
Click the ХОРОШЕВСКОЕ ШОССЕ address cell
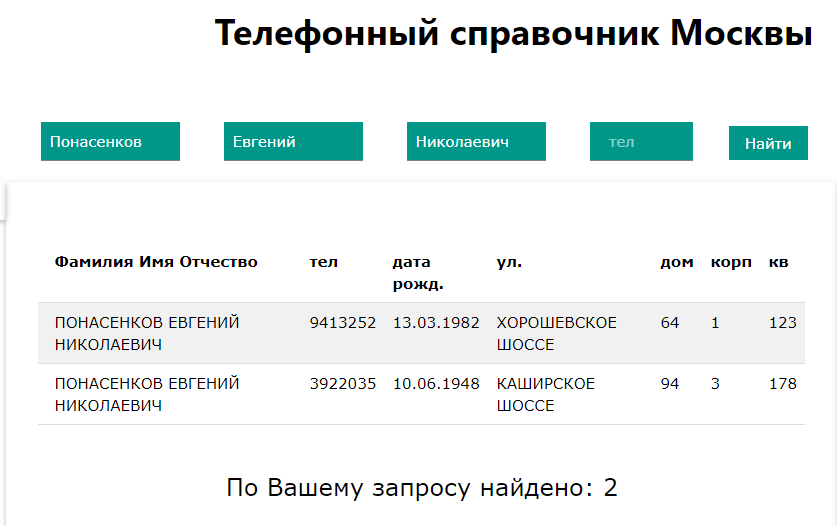click(557, 333)
